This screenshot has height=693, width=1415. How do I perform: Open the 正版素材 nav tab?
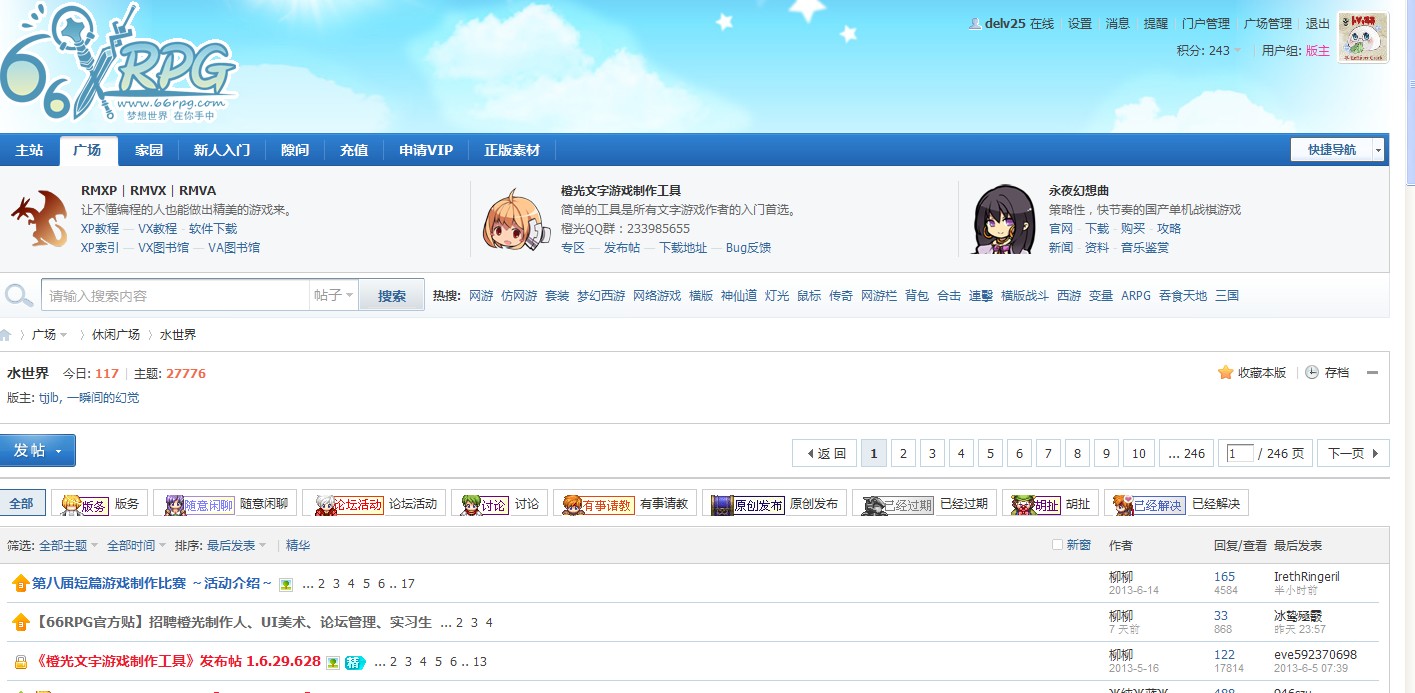512,151
